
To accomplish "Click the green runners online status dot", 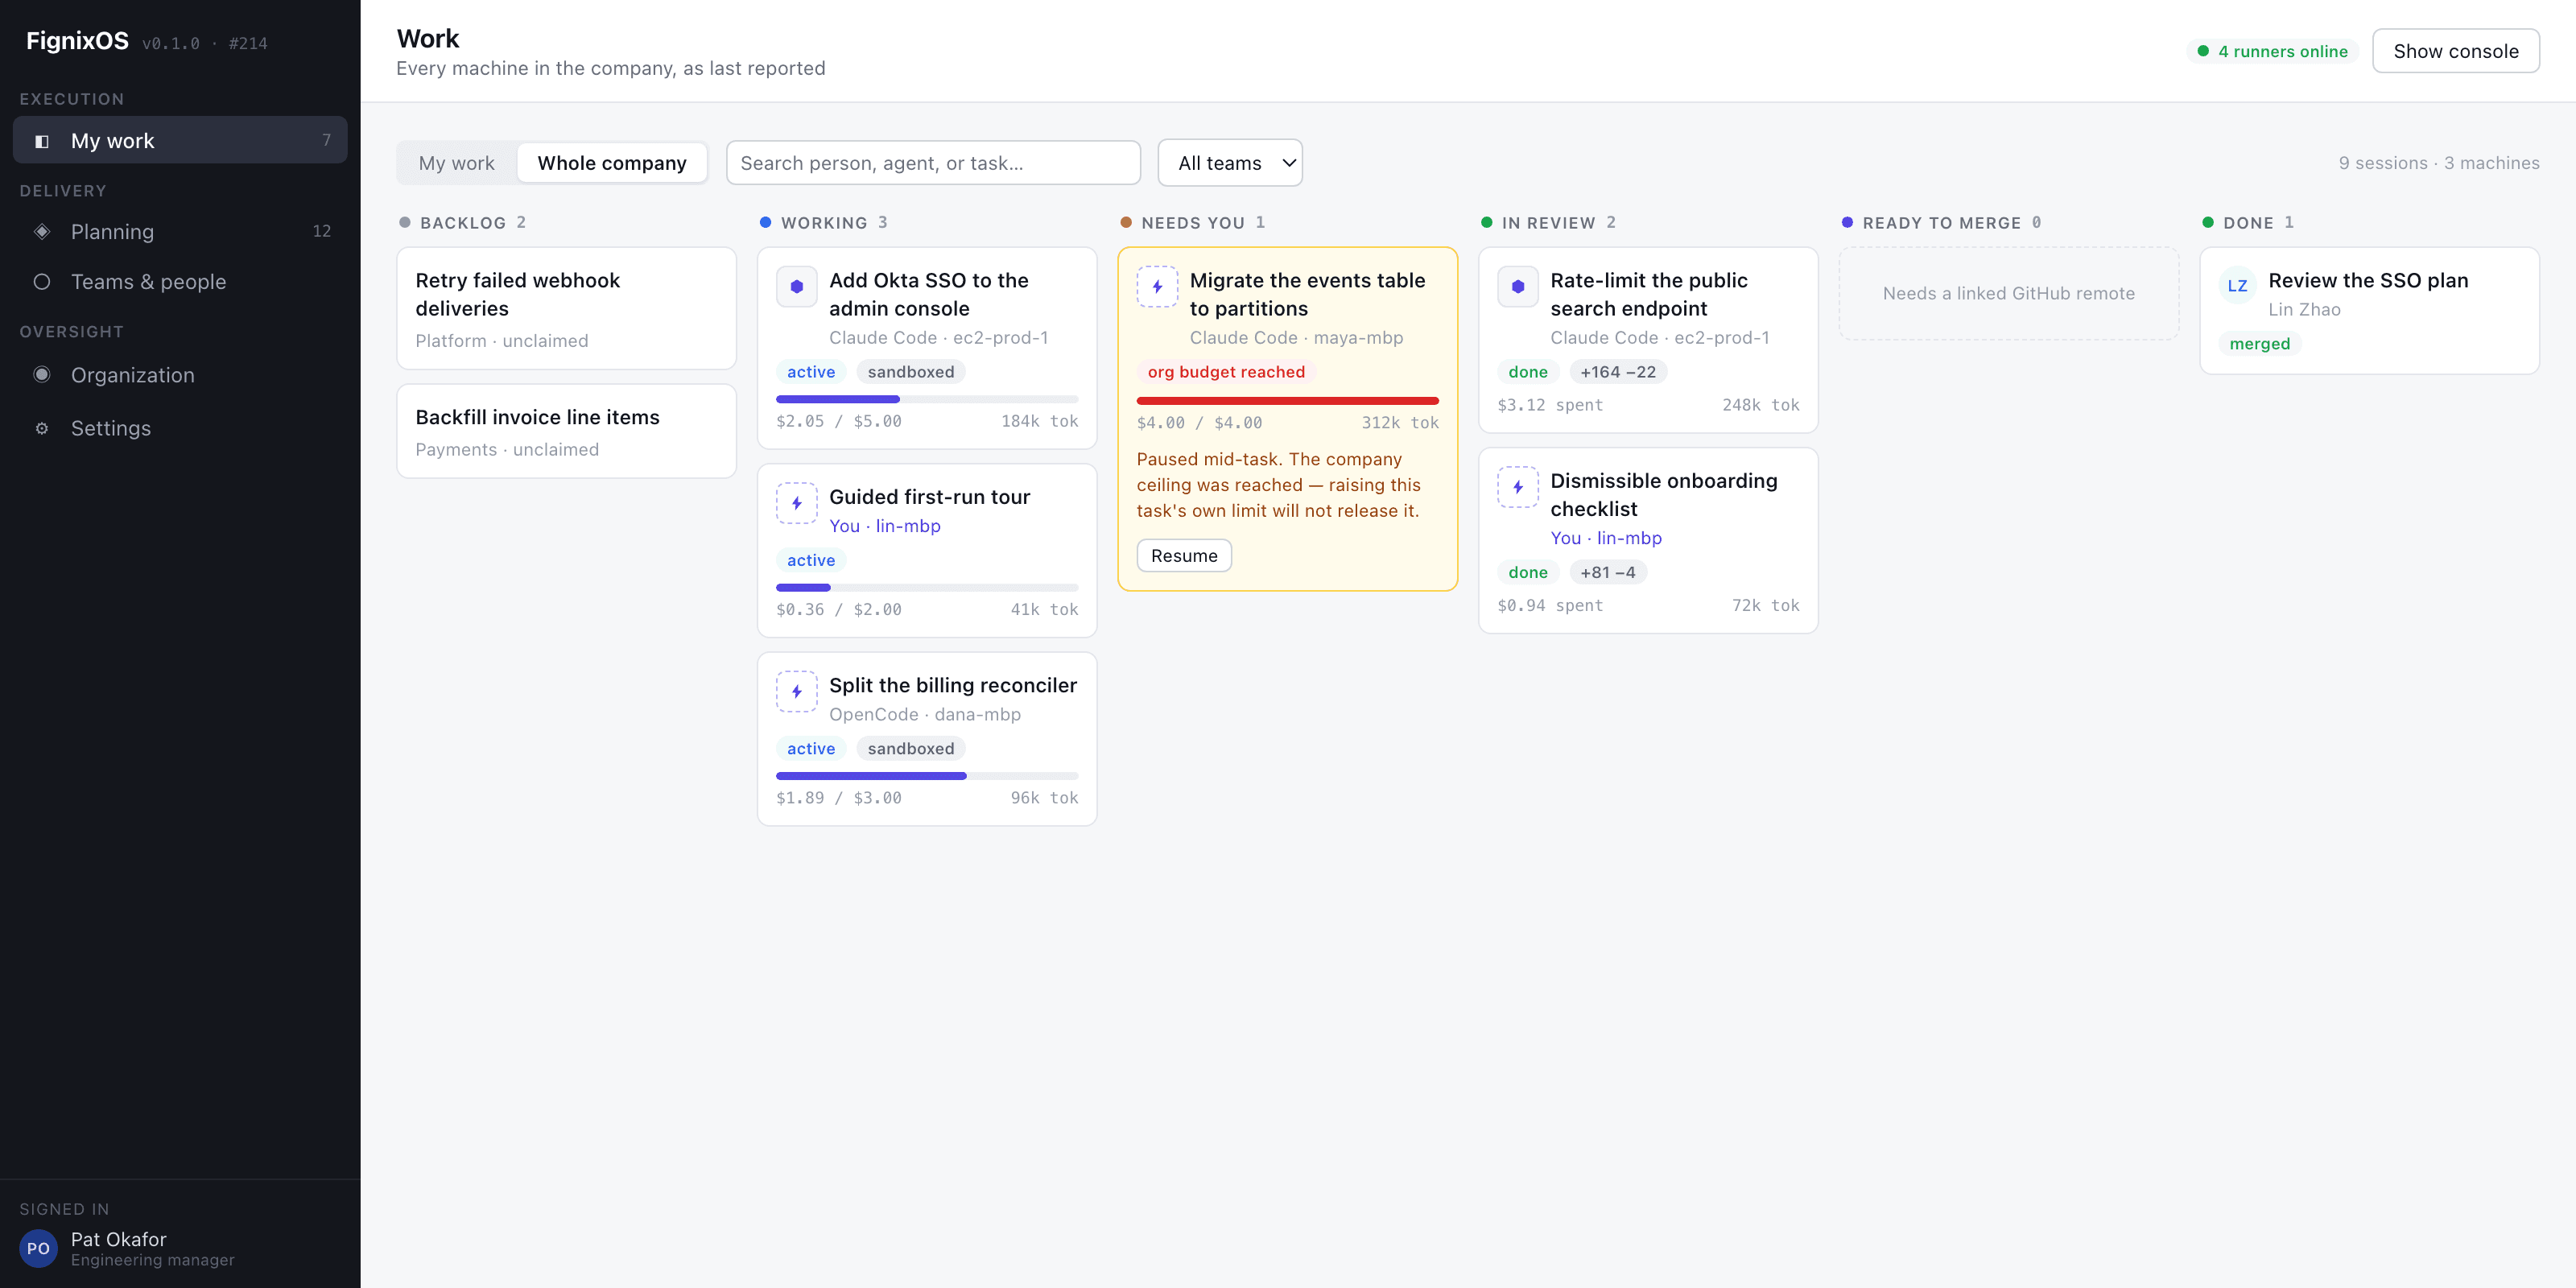I will [2203, 51].
